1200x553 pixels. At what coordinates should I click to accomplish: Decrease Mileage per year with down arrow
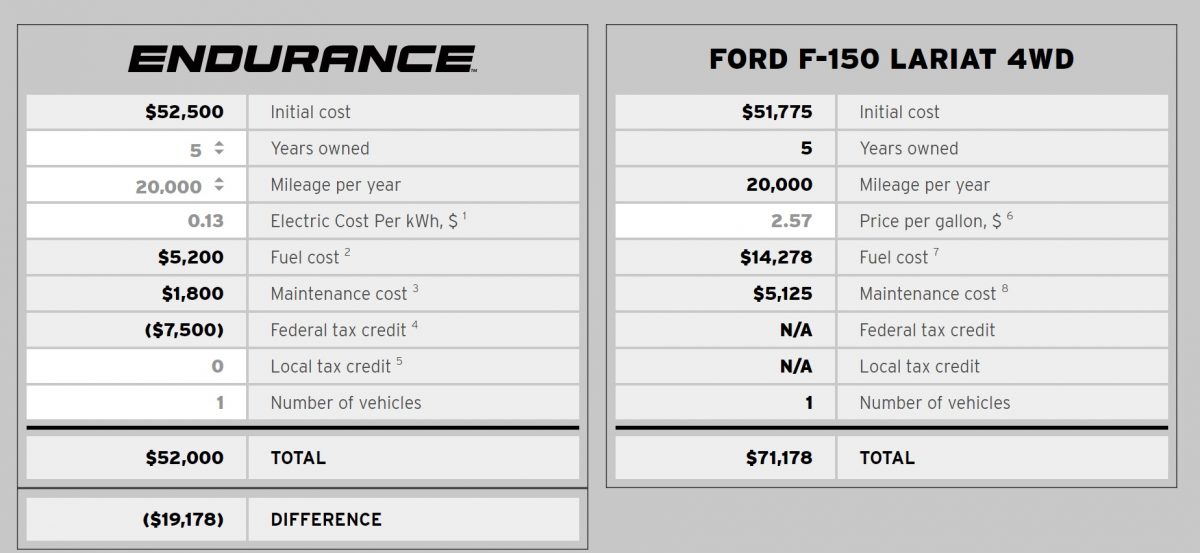pos(219,190)
